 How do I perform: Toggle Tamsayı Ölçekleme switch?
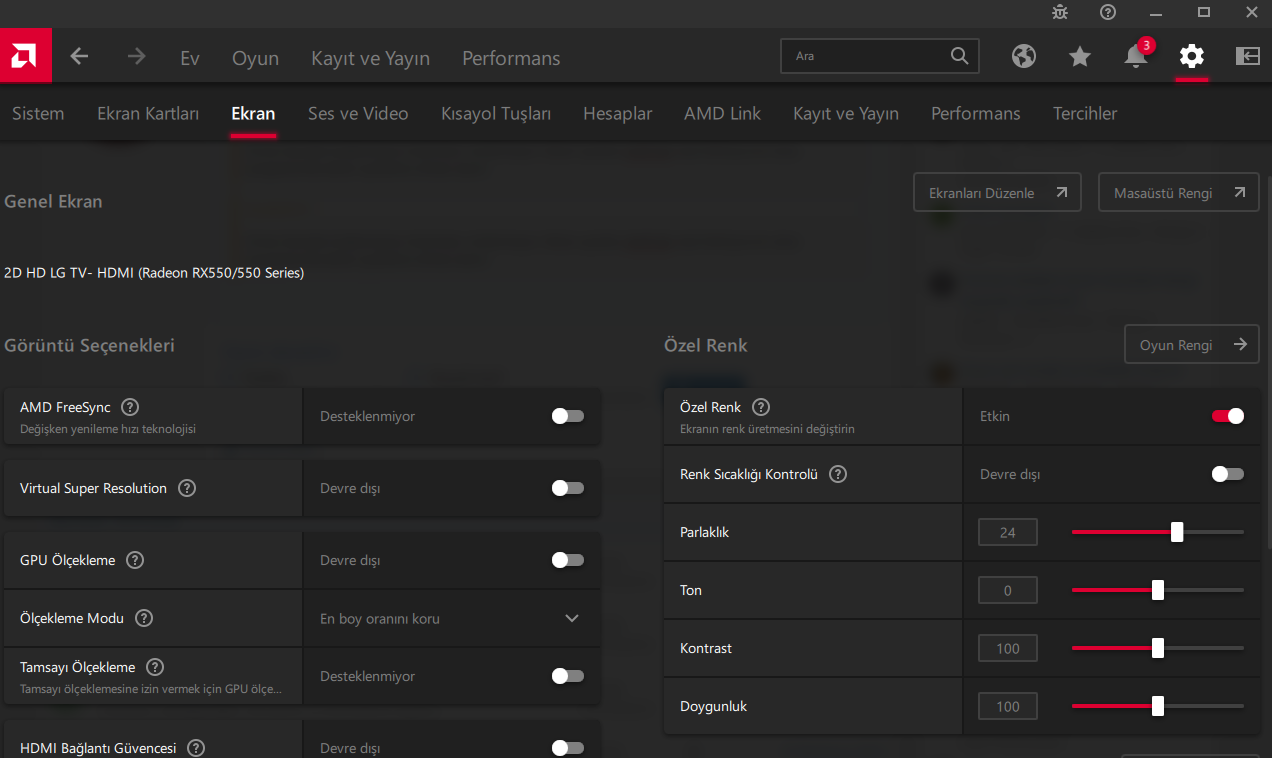(568, 676)
